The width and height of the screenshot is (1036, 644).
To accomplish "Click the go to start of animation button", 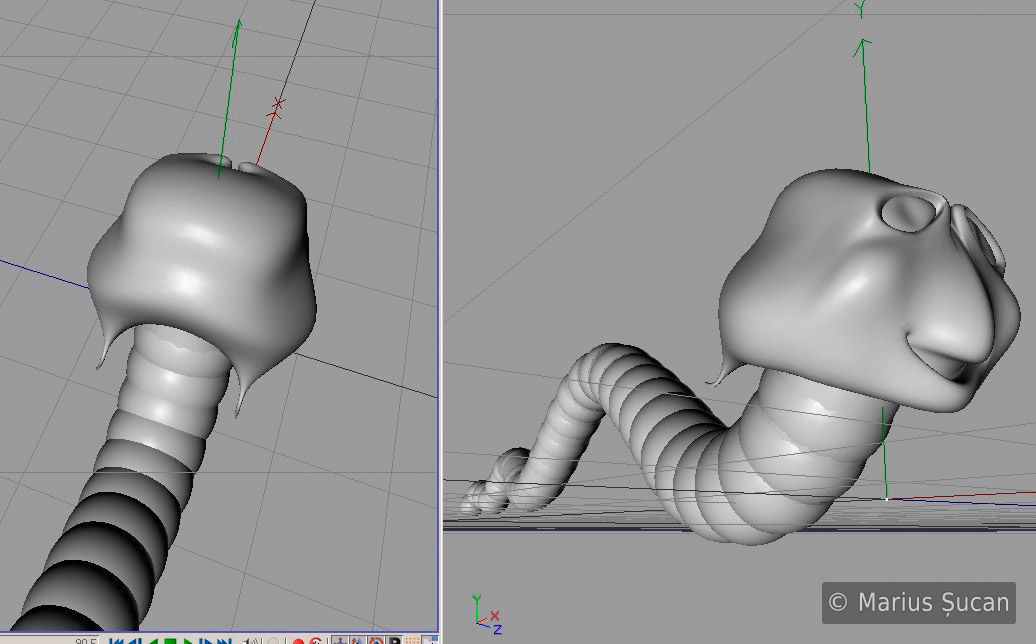I will pyautogui.click(x=115, y=641).
